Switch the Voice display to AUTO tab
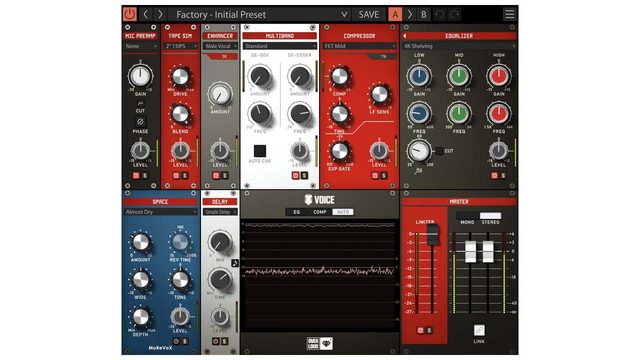Viewport: 640px width, 360px height. click(x=343, y=212)
